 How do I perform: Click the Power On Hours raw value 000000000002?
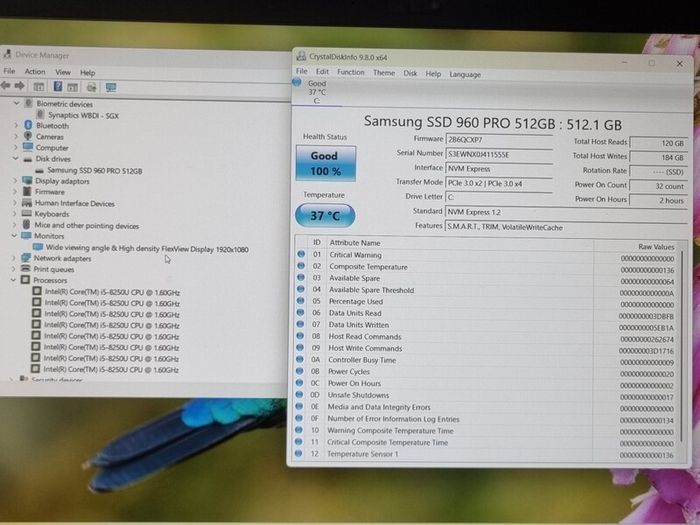point(646,385)
